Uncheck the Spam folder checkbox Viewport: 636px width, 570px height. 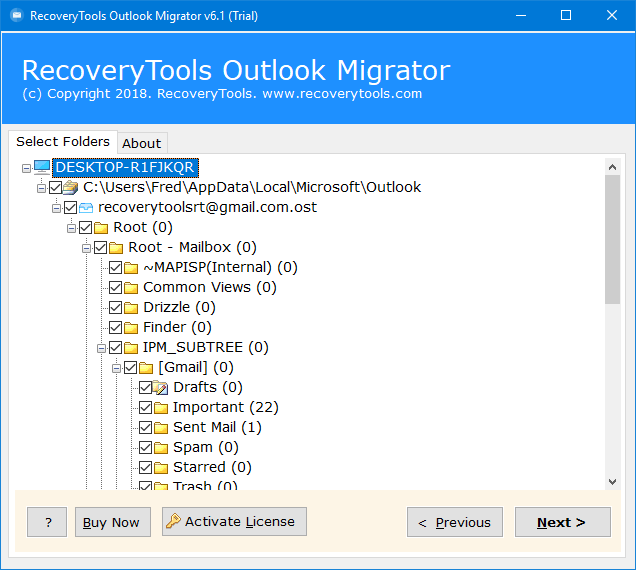(146, 447)
